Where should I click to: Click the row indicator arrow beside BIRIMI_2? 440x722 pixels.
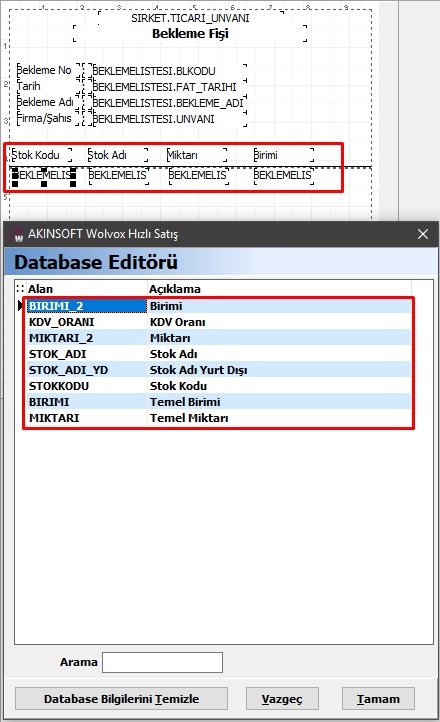point(20,305)
